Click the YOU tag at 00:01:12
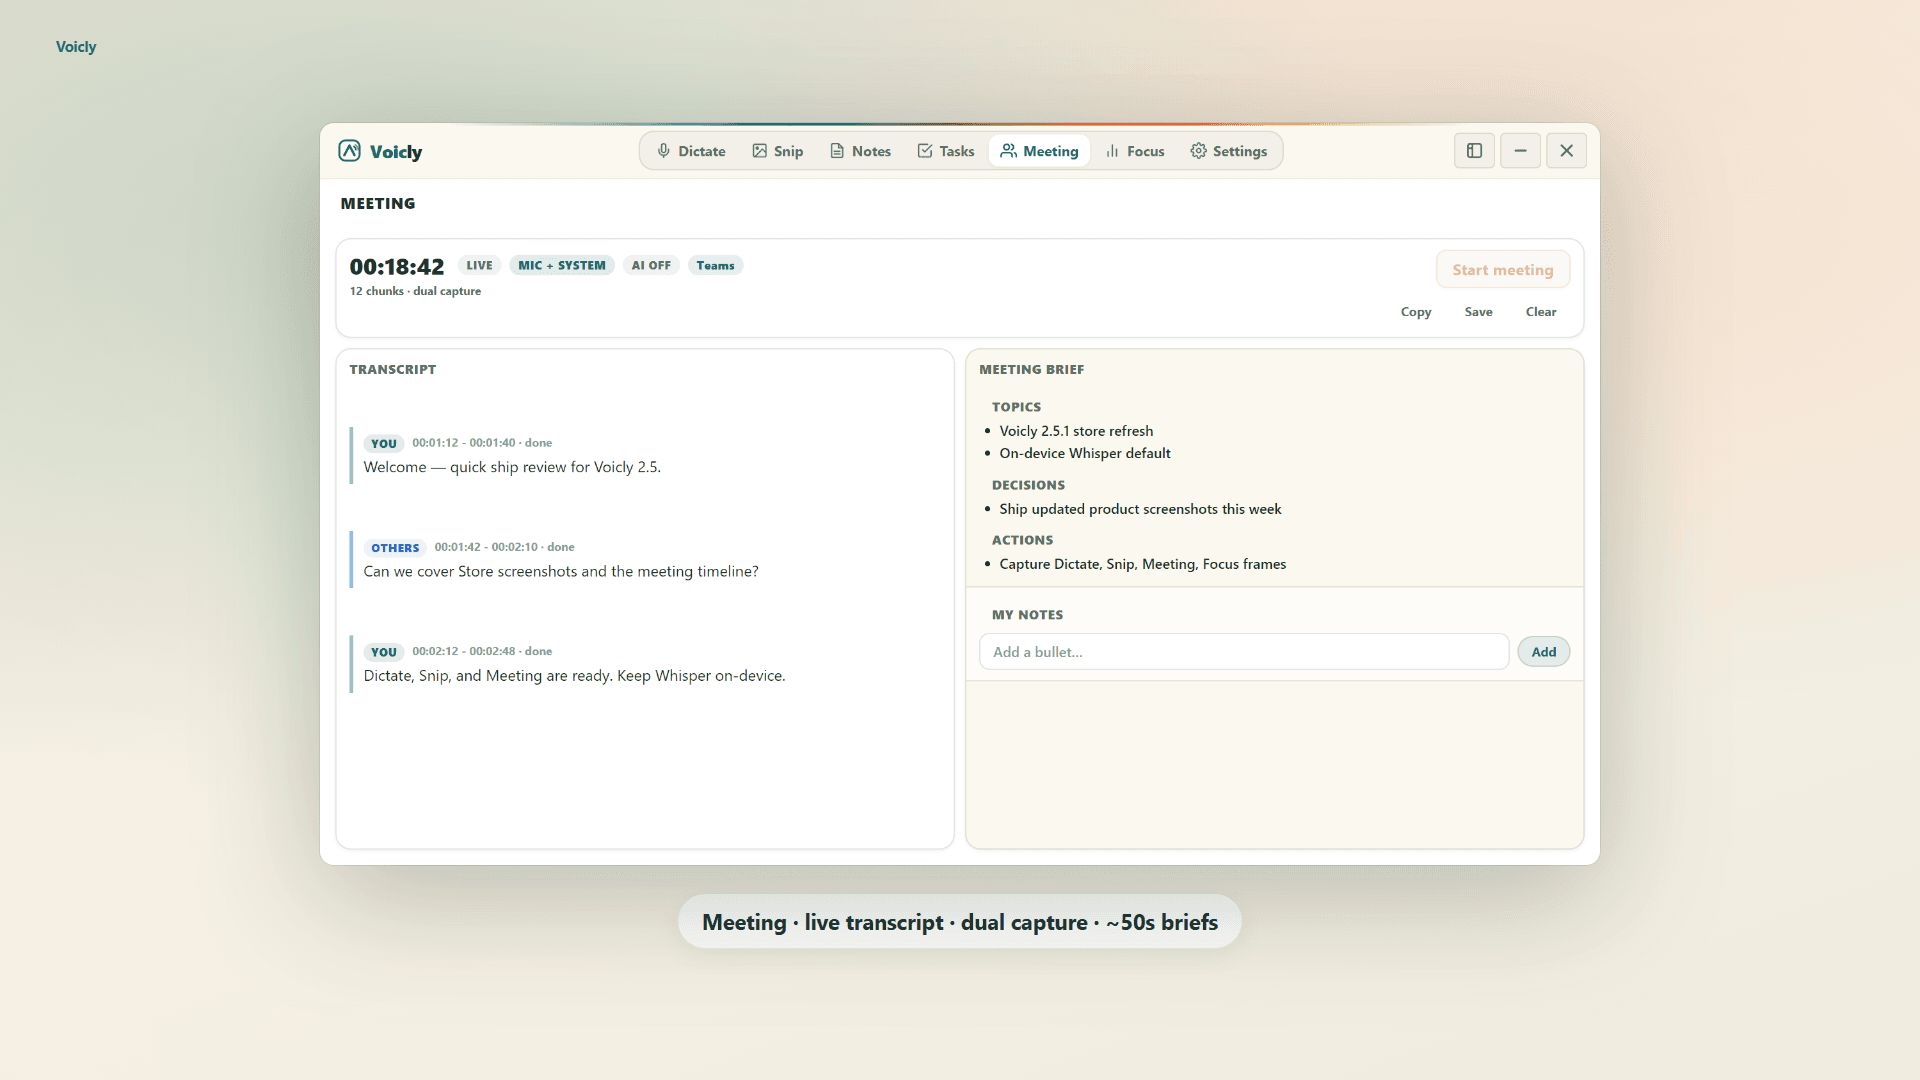The height and width of the screenshot is (1080, 1920). (x=384, y=444)
